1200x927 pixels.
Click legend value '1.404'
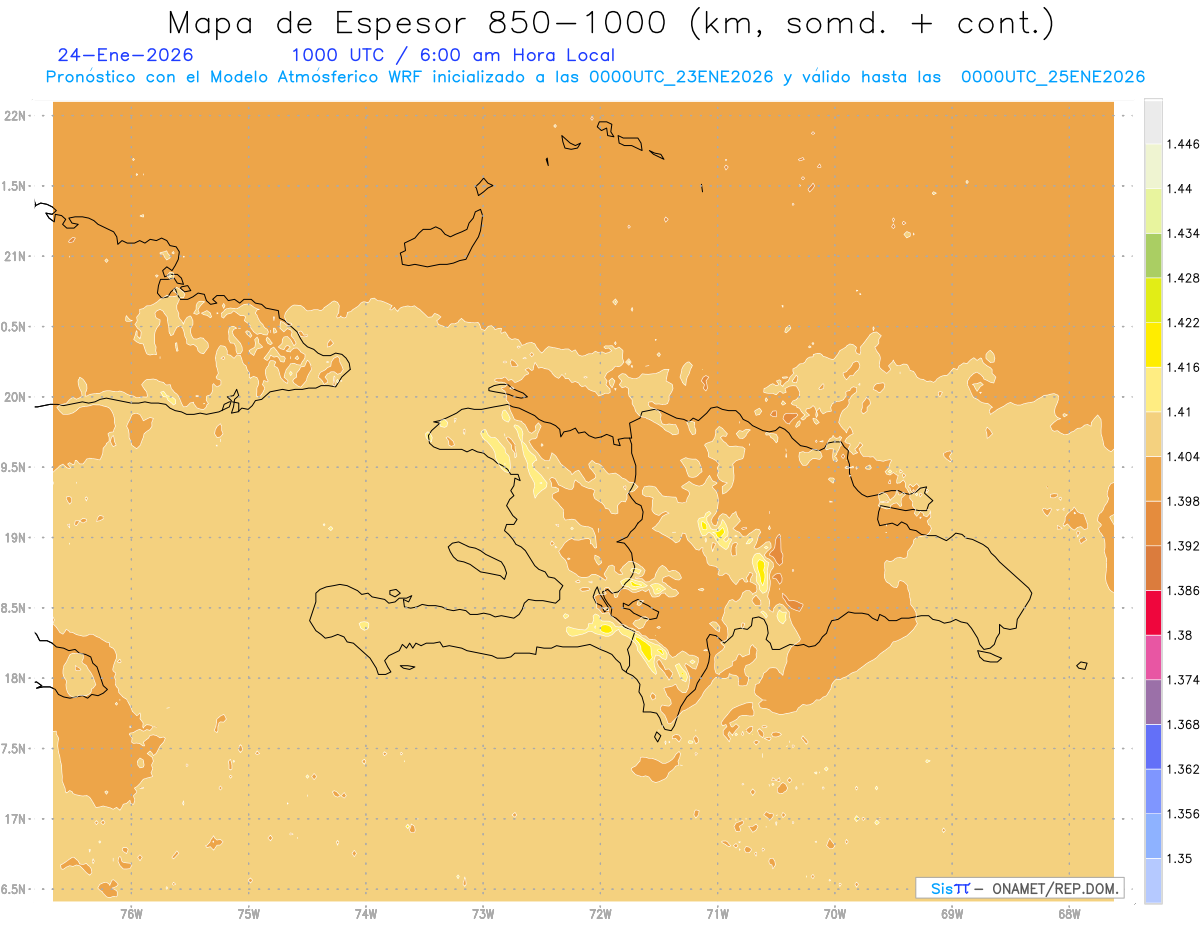pos(1185,457)
